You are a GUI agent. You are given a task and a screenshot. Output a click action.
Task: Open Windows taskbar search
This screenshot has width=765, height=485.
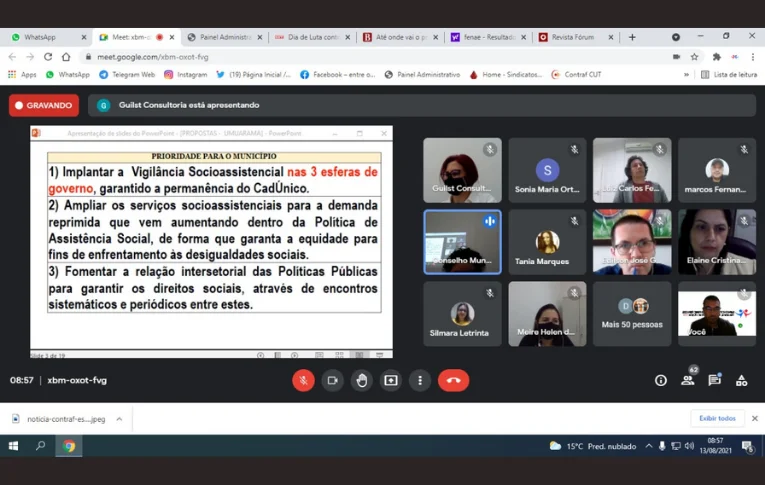coord(40,446)
